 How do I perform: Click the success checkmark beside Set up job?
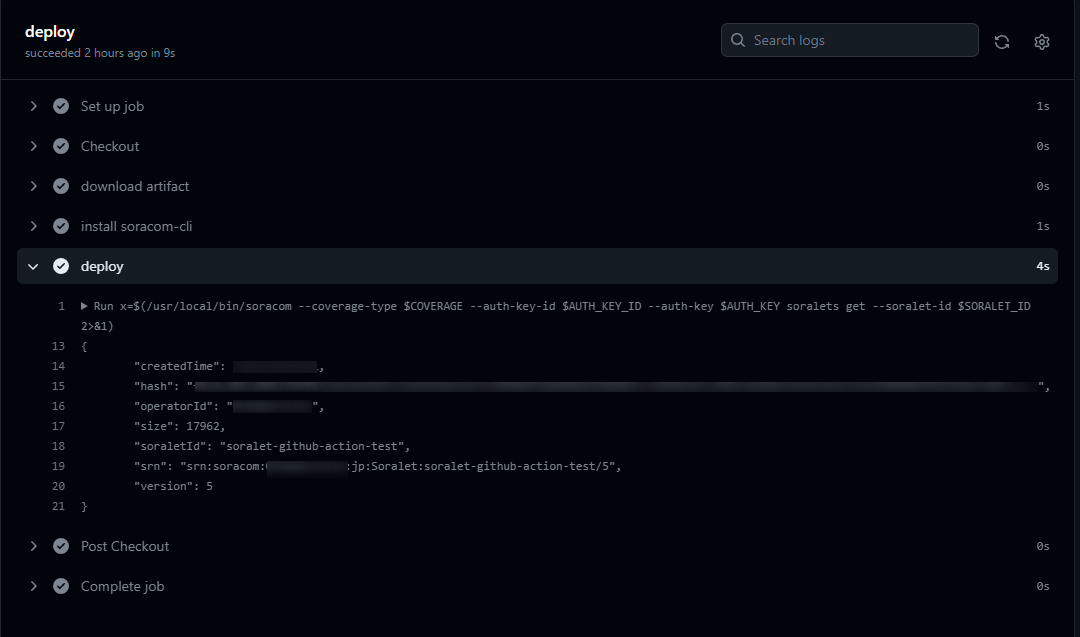point(61,106)
